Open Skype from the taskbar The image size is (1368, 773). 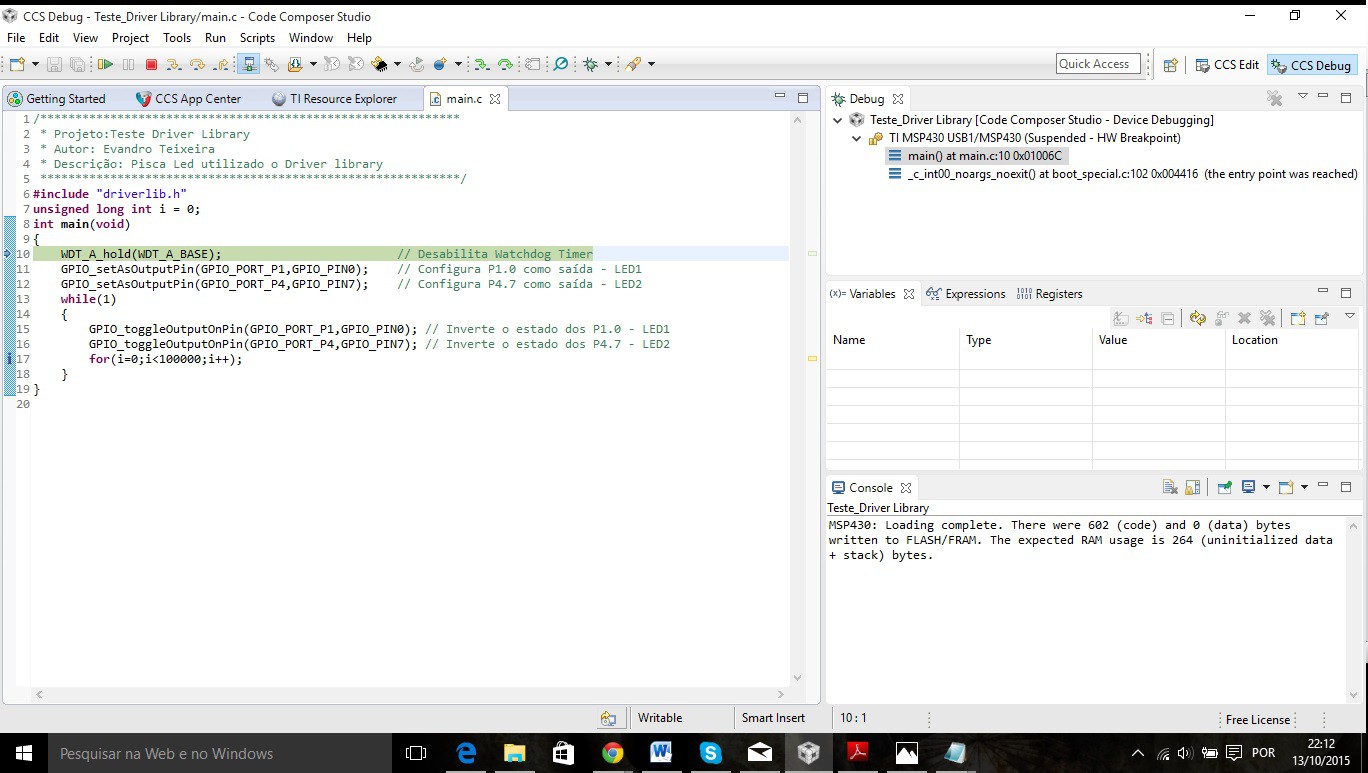point(710,753)
